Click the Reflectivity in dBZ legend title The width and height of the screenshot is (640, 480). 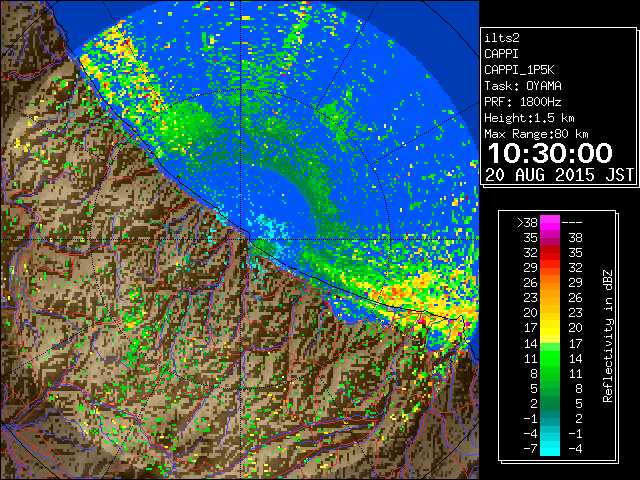[x=608, y=336]
